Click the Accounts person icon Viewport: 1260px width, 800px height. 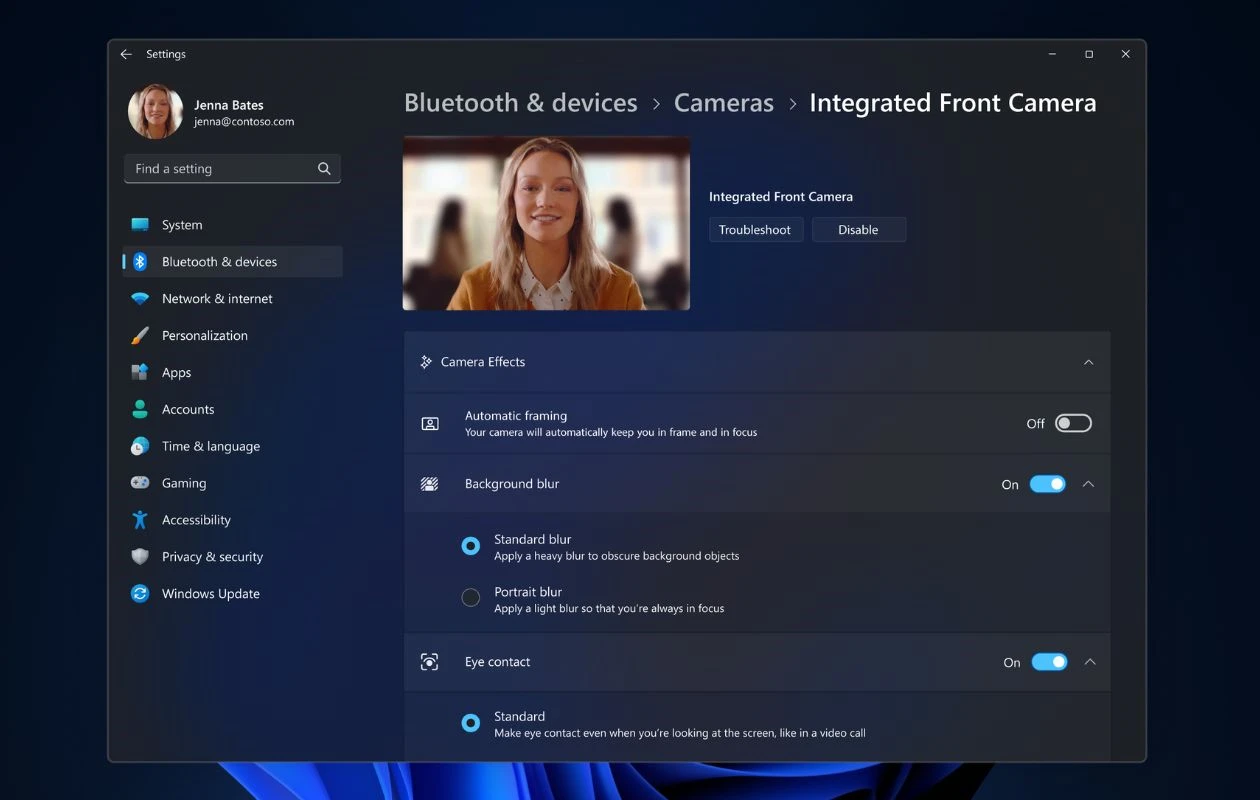coord(140,409)
